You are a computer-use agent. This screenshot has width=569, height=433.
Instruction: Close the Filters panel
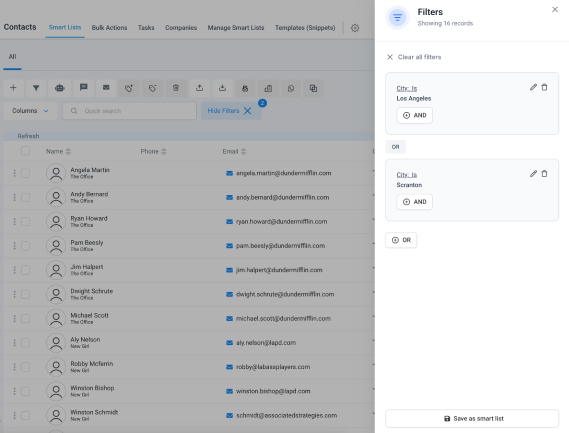(x=555, y=9)
